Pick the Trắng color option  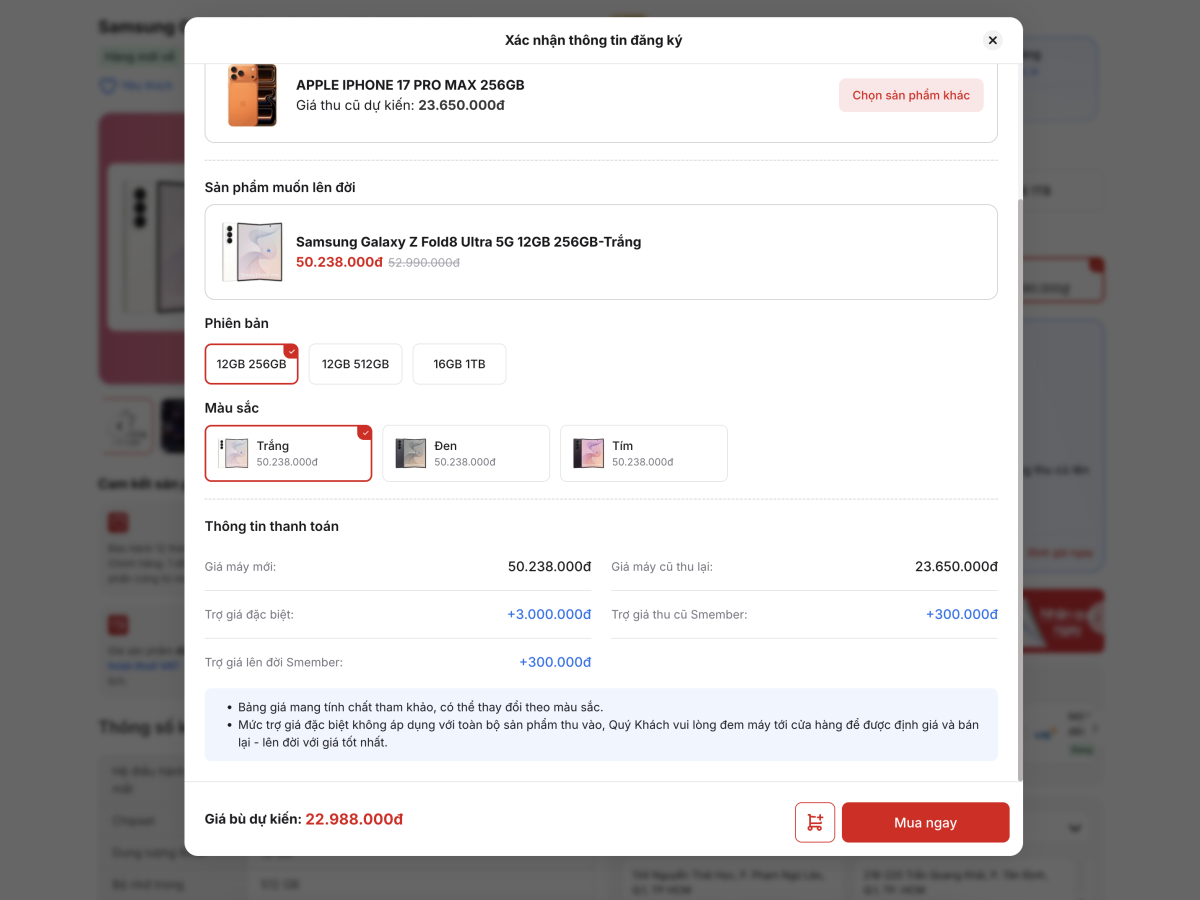click(x=288, y=453)
